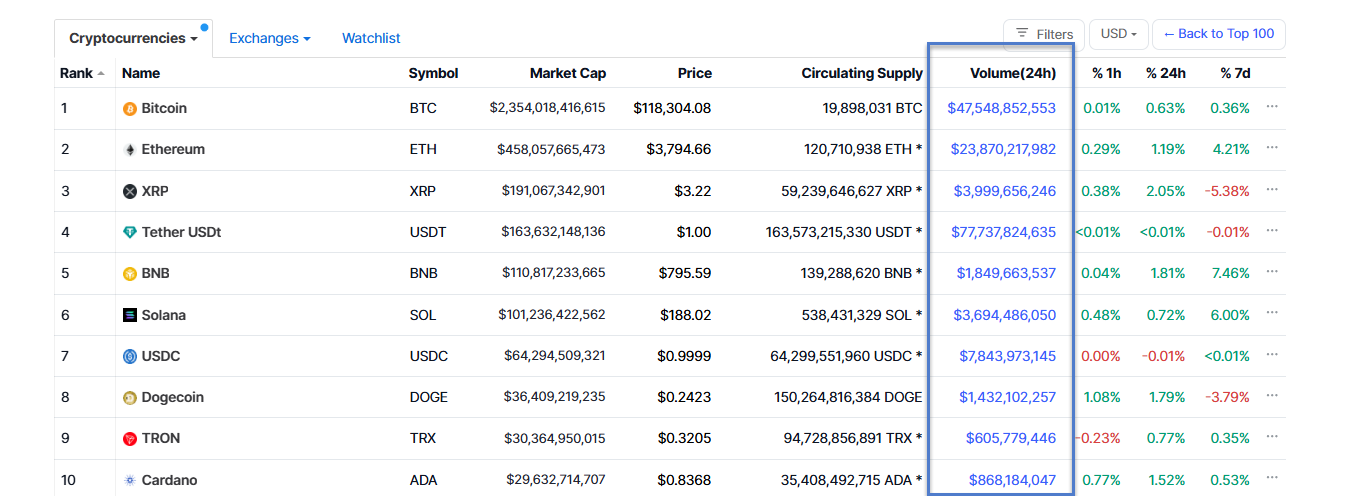Open the USD currency selector
The height and width of the screenshot is (496, 1362).
[x=1118, y=34]
